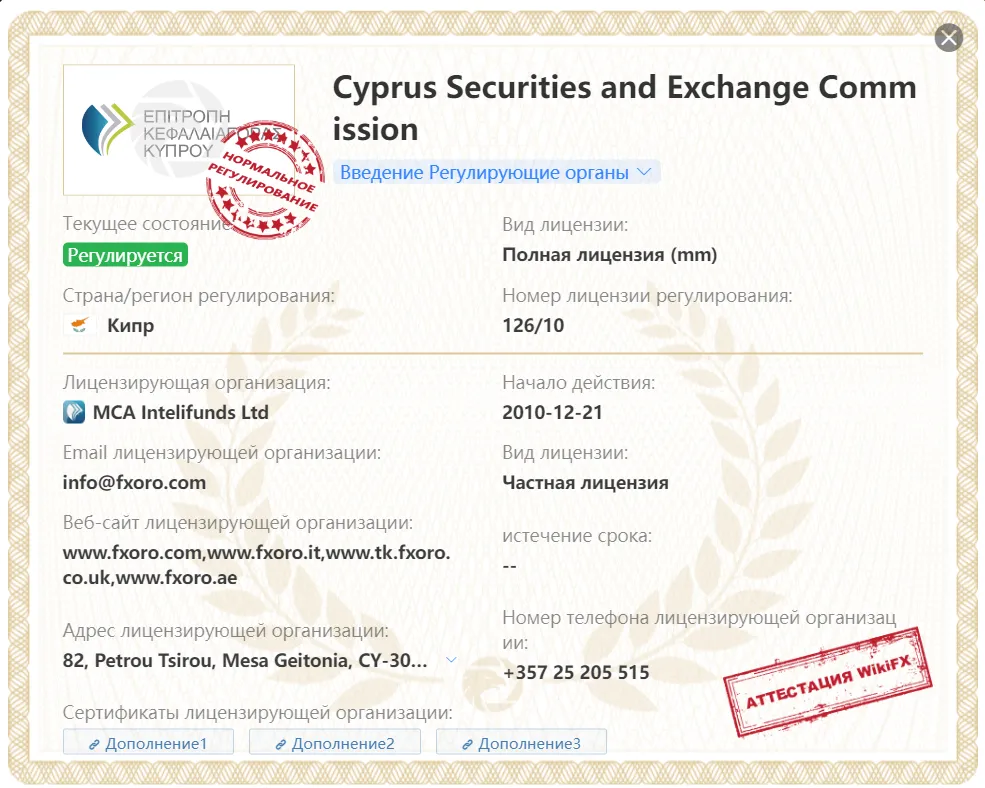Click the green Регулируется status badge

tap(125, 255)
